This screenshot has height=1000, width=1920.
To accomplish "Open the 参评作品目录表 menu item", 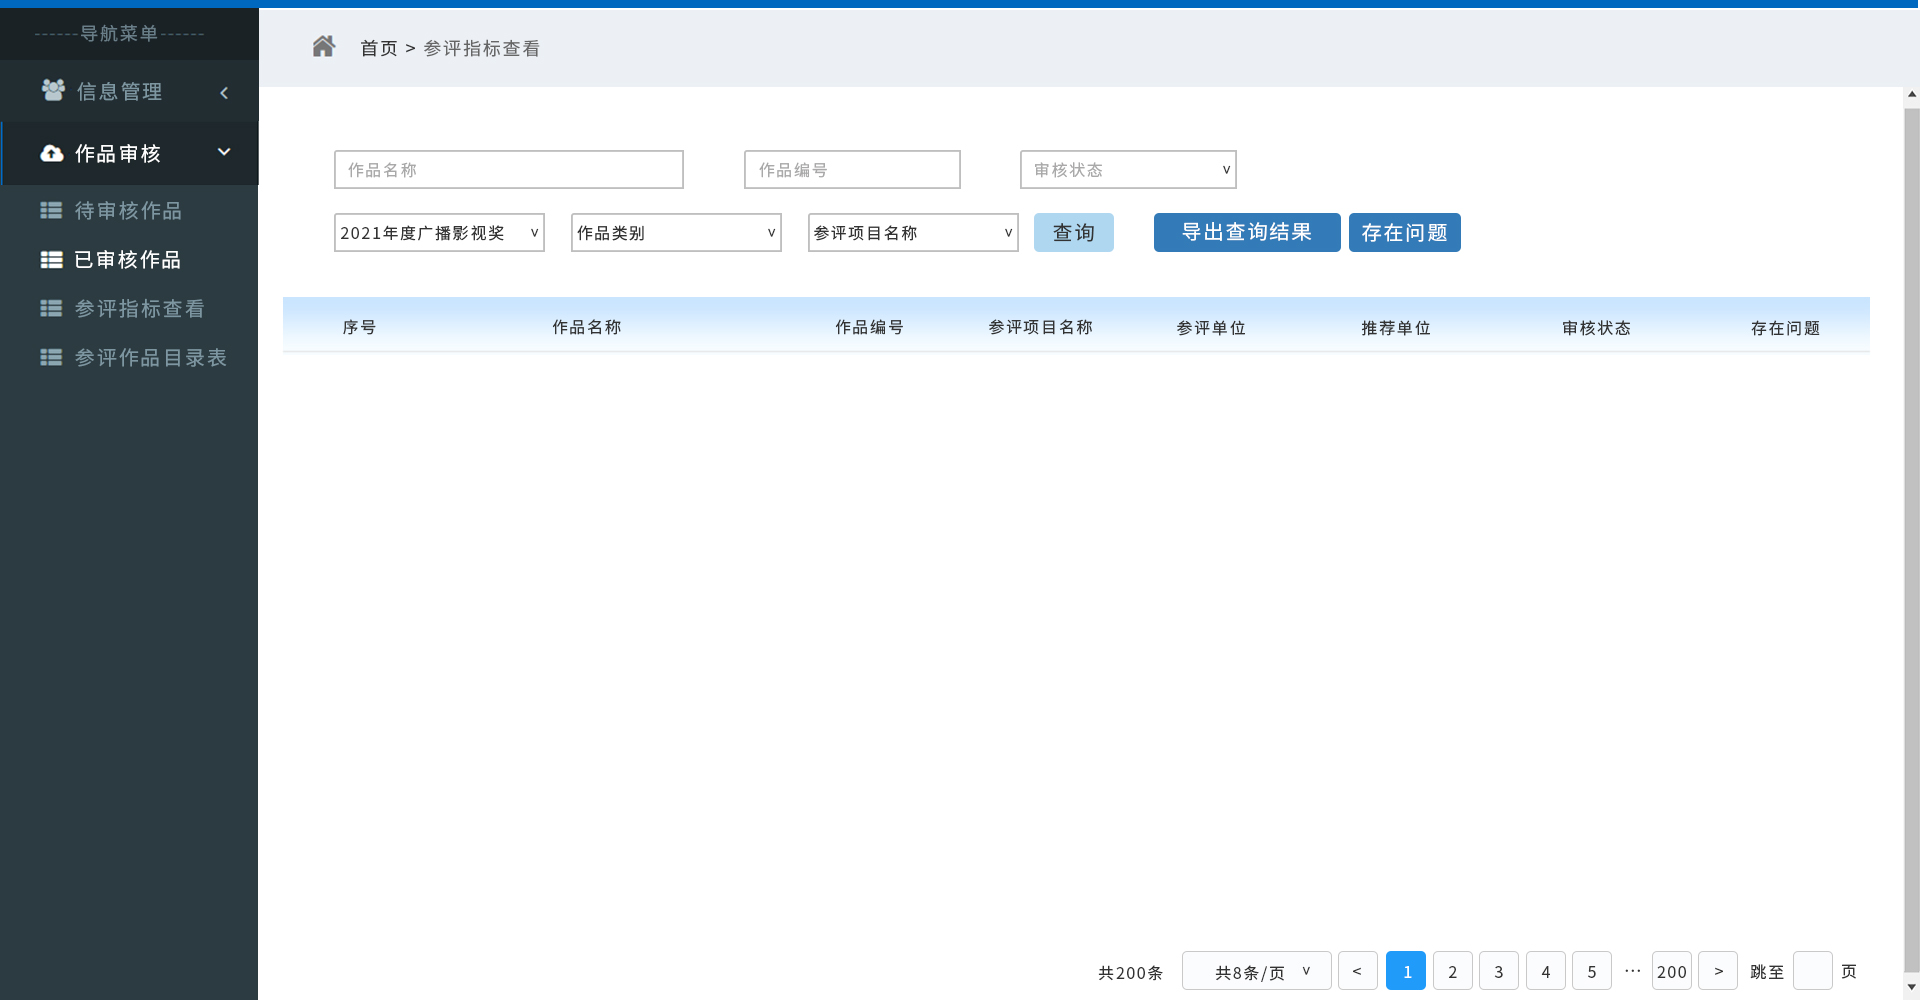I will pyautogui.click(x=150, y=357).
